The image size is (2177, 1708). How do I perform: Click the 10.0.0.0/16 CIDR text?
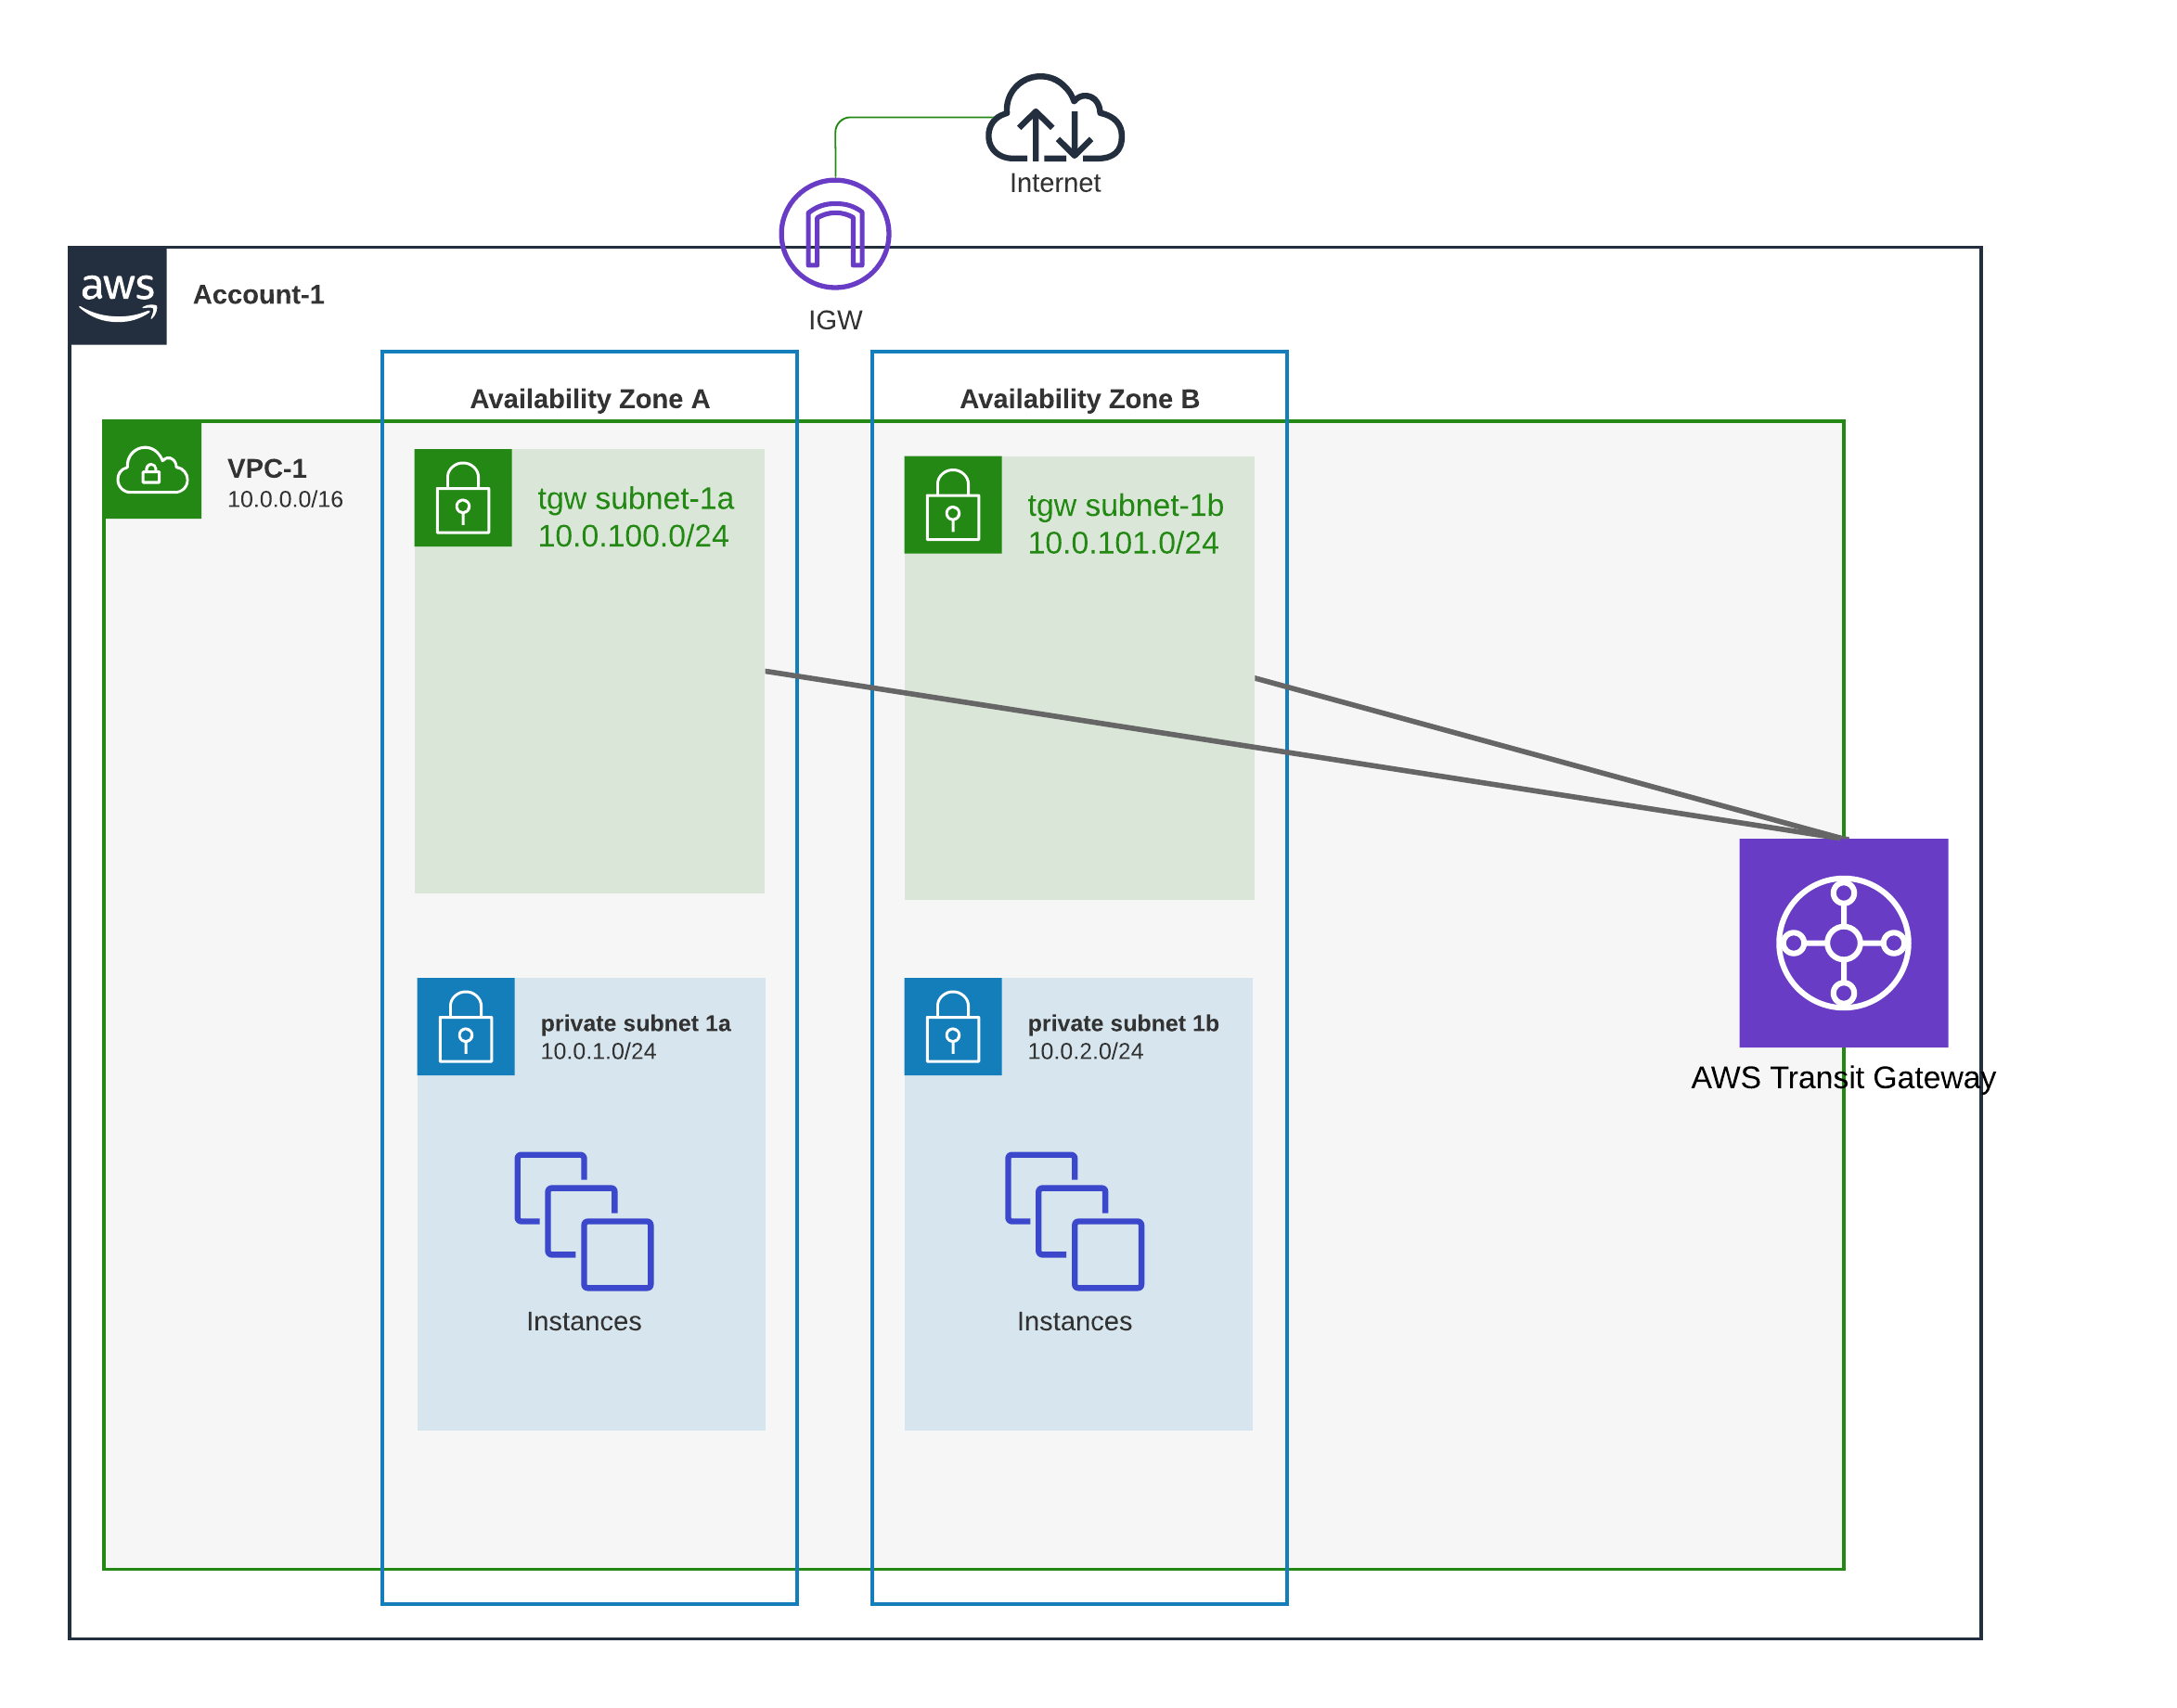point(285,499)
